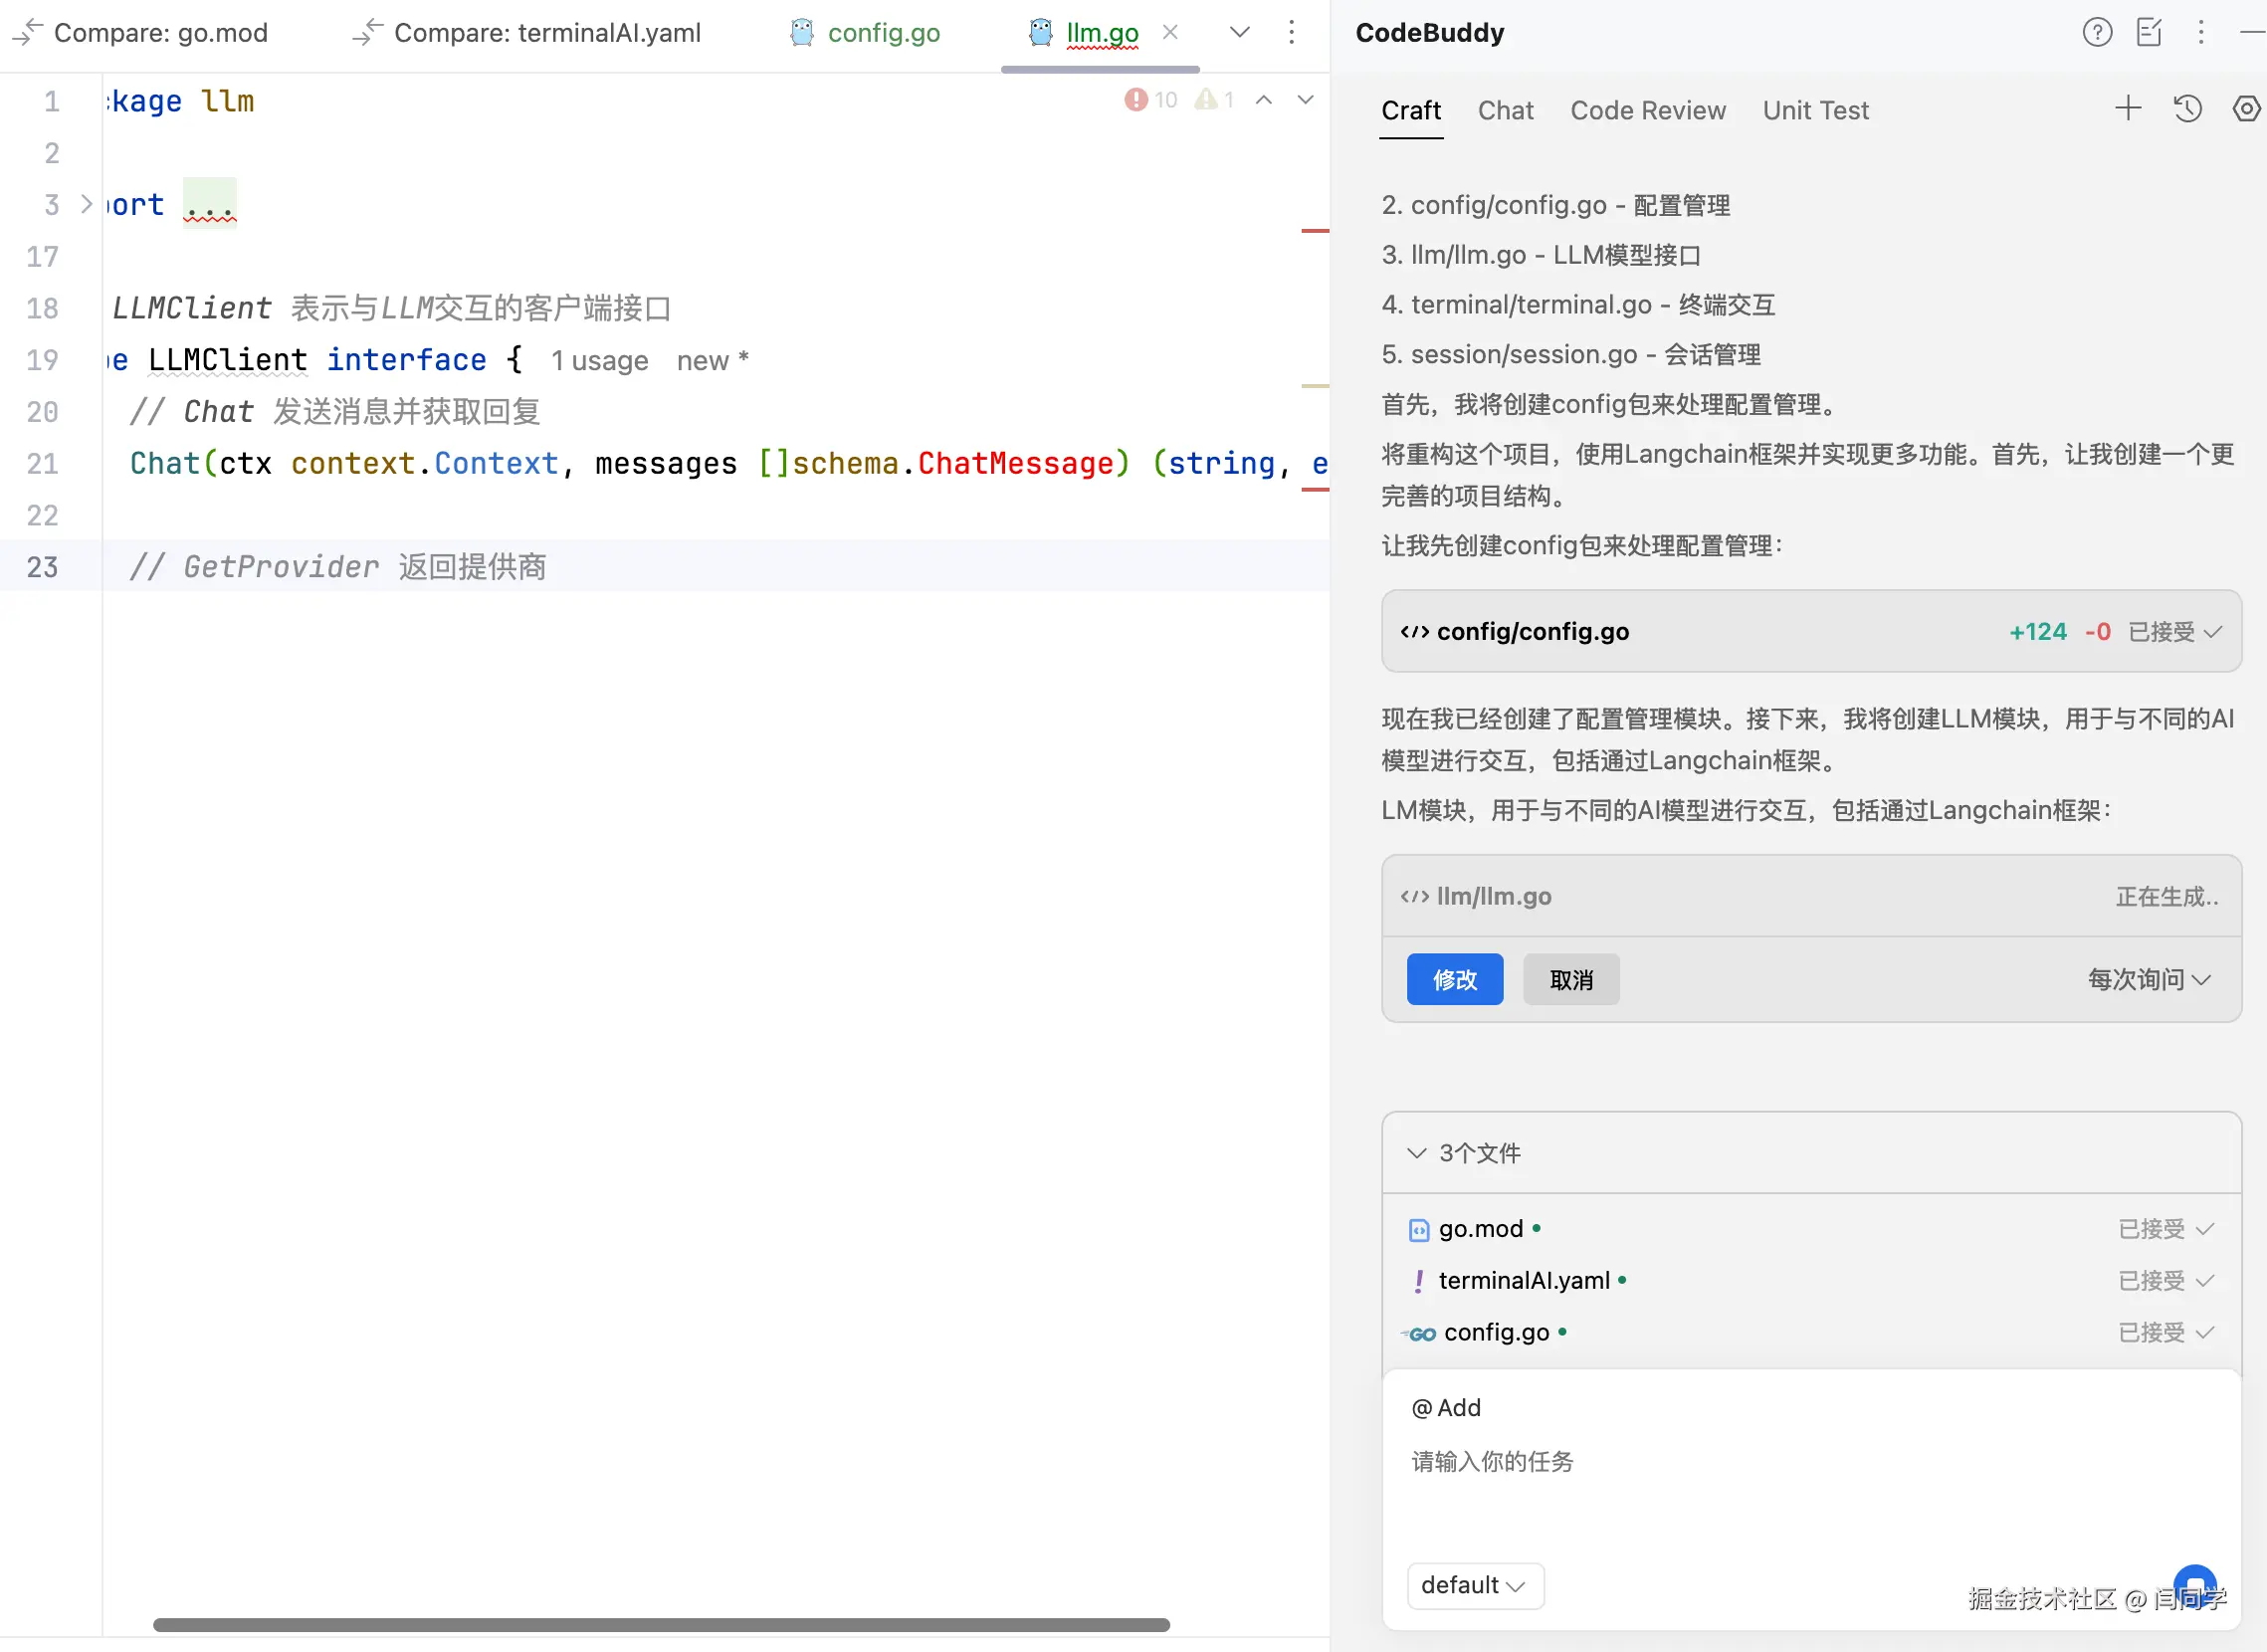Click the 取消 button
Screen dimensions: 2267x1652
[1570, 979]
